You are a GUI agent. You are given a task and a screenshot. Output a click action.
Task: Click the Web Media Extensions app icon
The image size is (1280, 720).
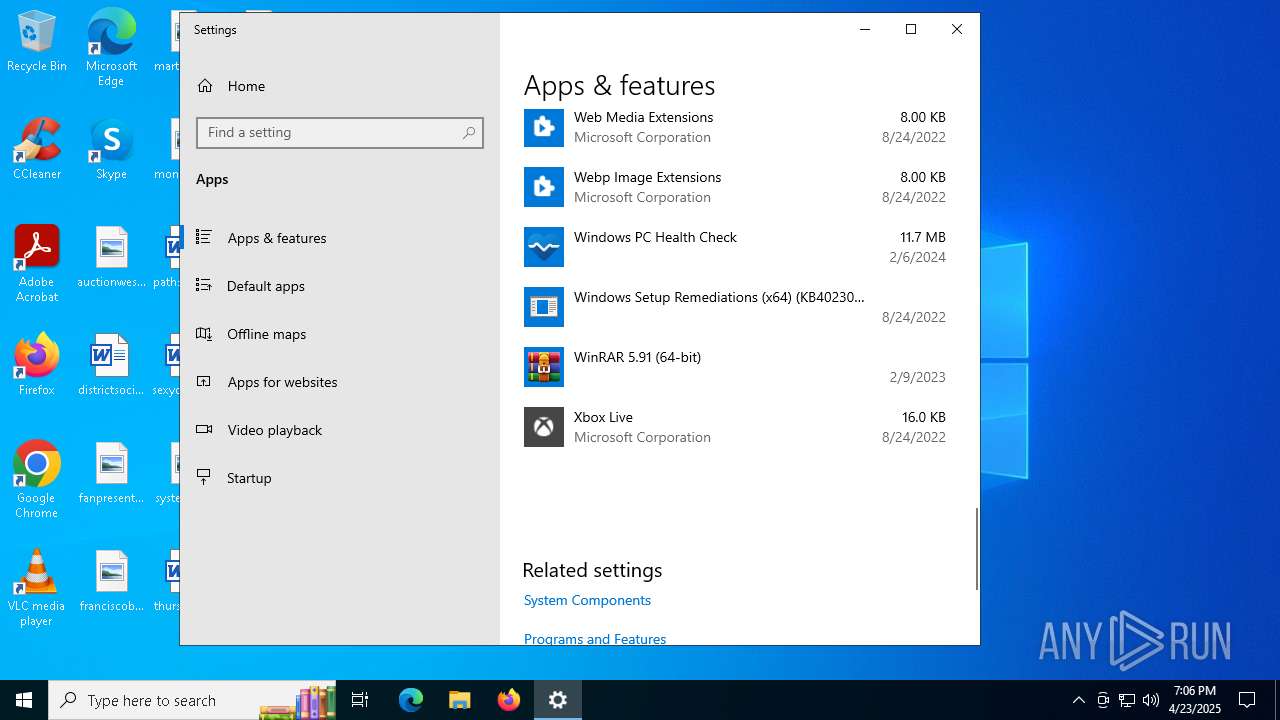(x=544, y=127)
